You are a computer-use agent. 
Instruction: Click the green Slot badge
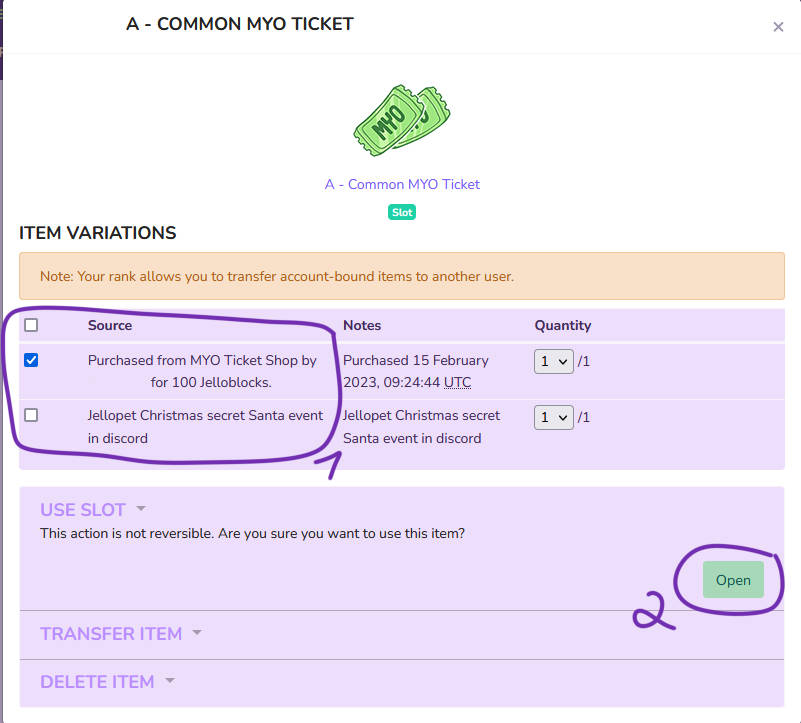(402, 213)
